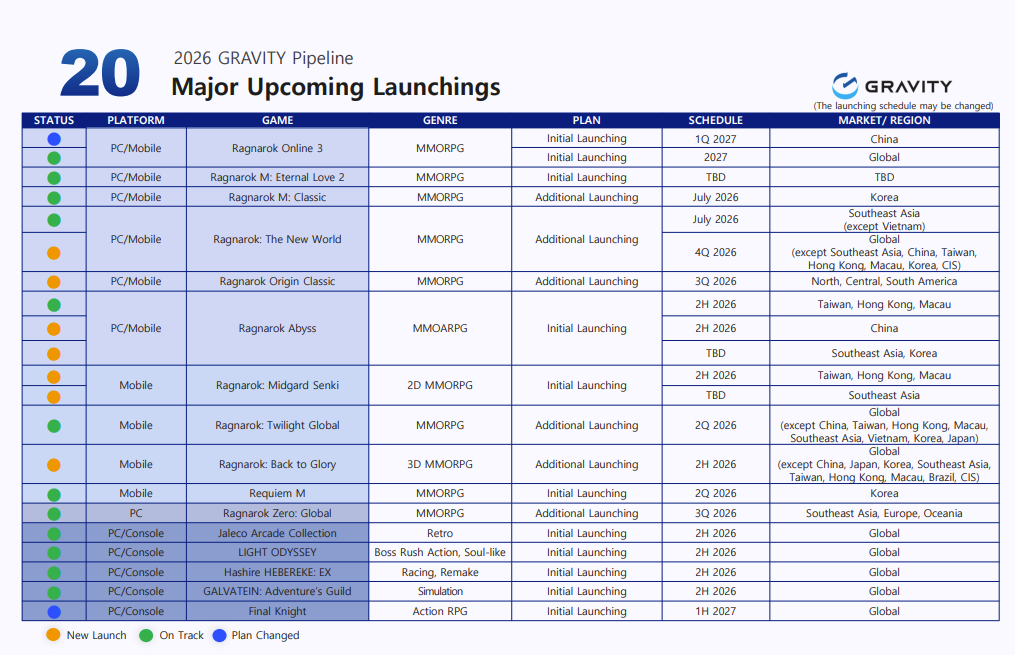
Task: Click orange dot for Ragnarok Abyss China row
Action: pyautogui.click(x=54, y=329)
